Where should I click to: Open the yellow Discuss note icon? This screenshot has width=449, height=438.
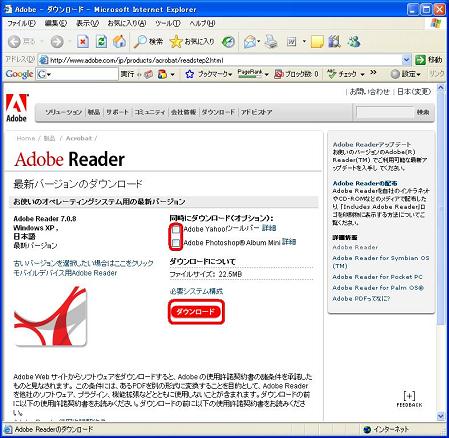317,42
